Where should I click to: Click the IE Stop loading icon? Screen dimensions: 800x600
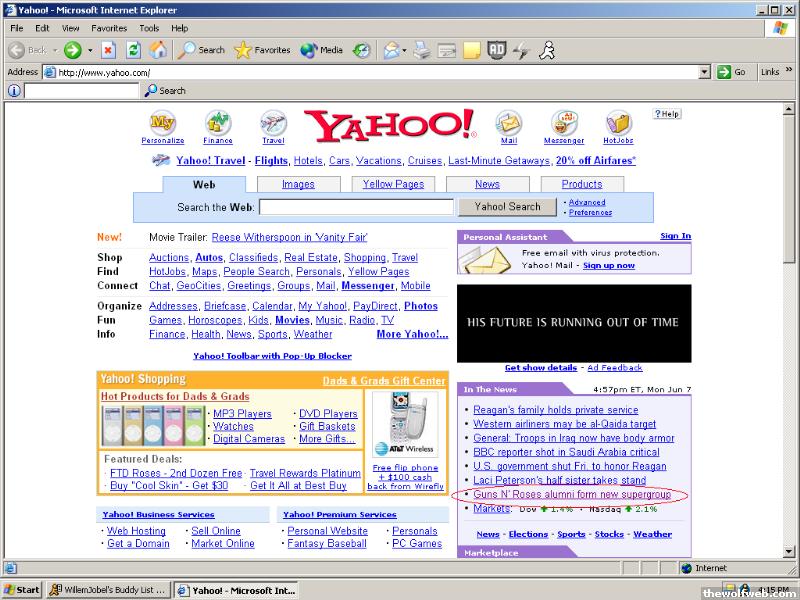pyautogui.click(x=108, y=50)
